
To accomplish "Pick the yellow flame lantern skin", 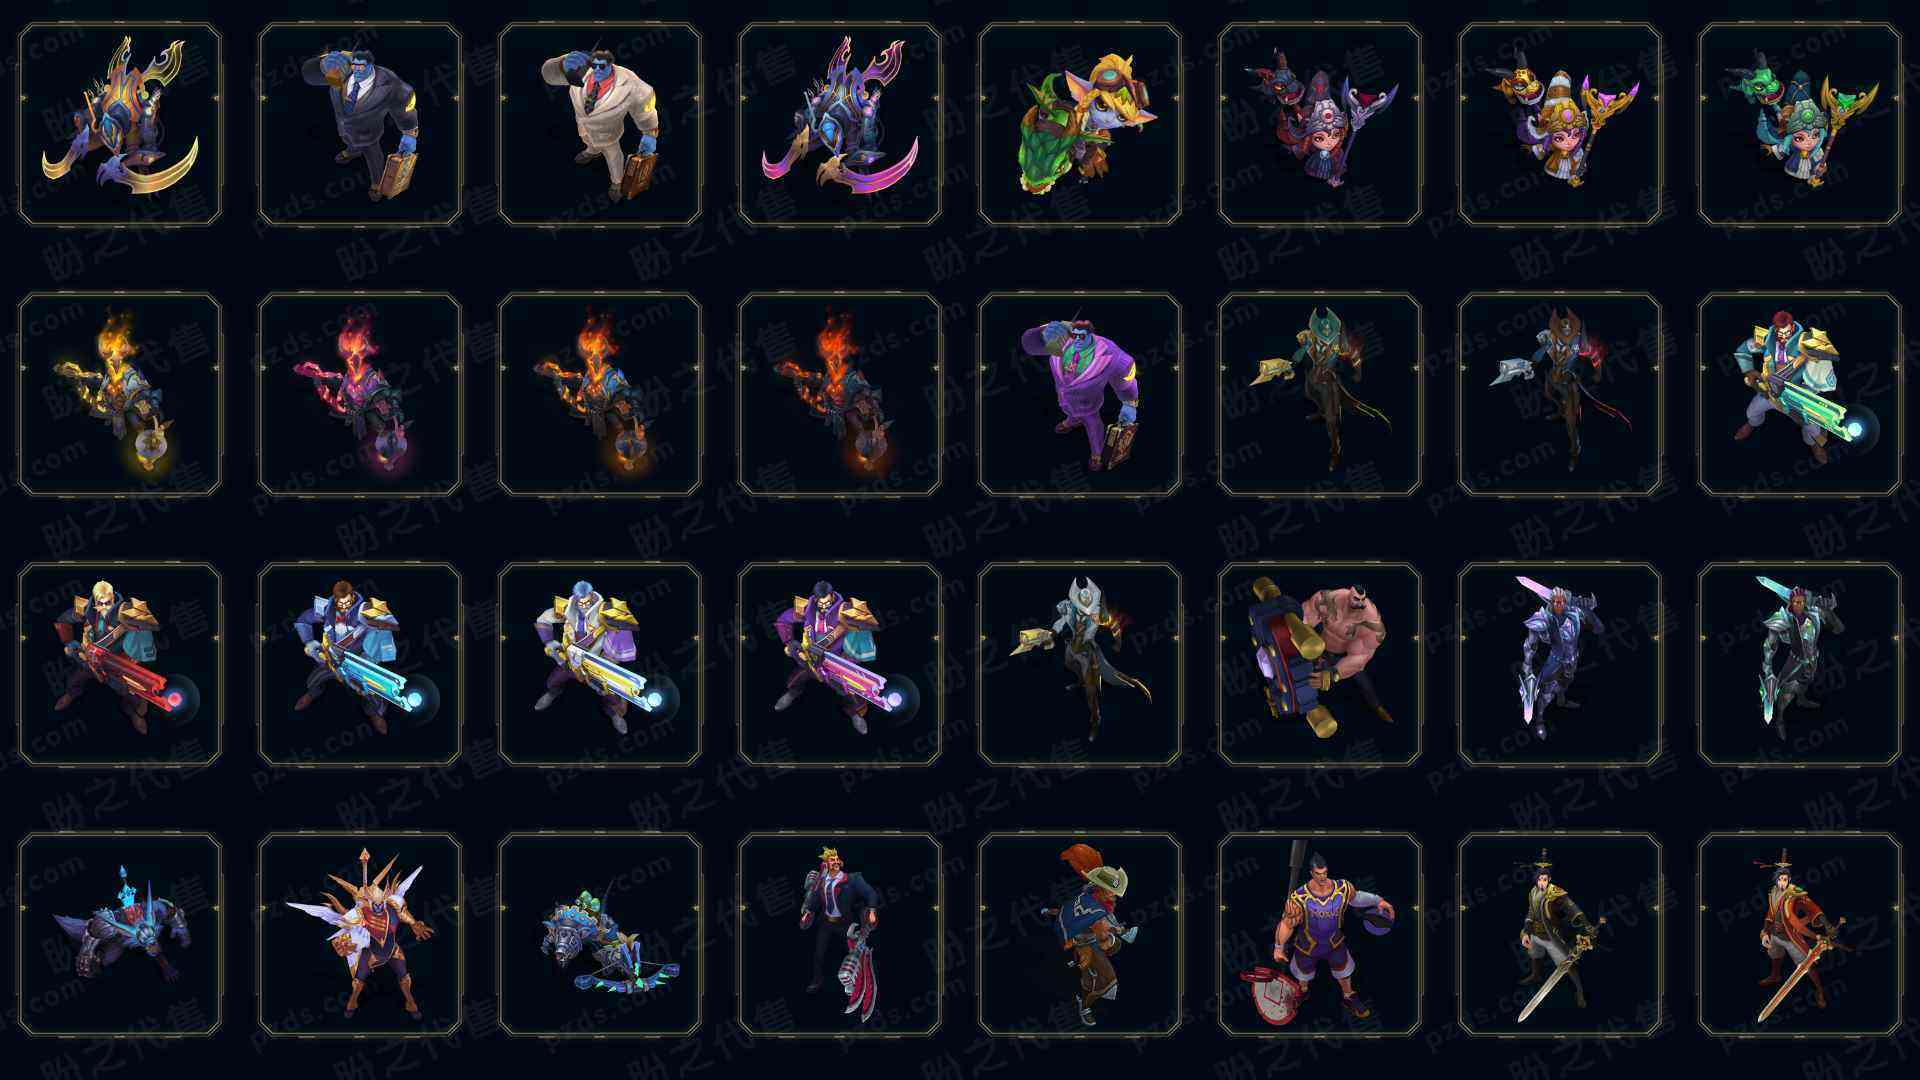I will point(120,394).
